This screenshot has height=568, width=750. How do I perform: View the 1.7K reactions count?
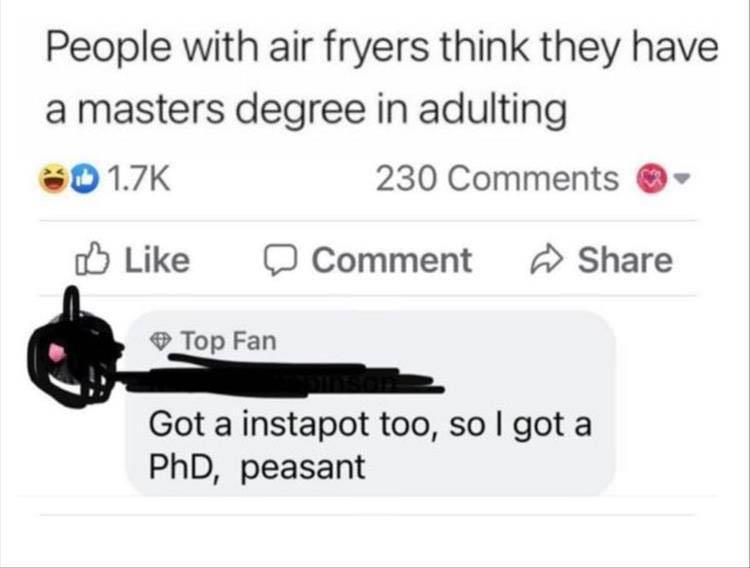pyautogui.click(x=139, y=179)
